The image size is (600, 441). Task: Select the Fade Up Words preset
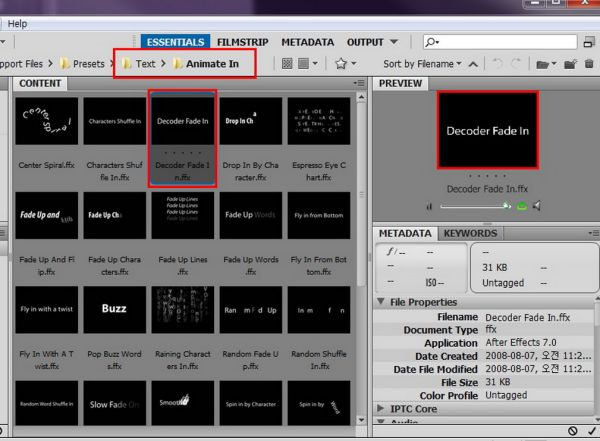click(251, 216)
